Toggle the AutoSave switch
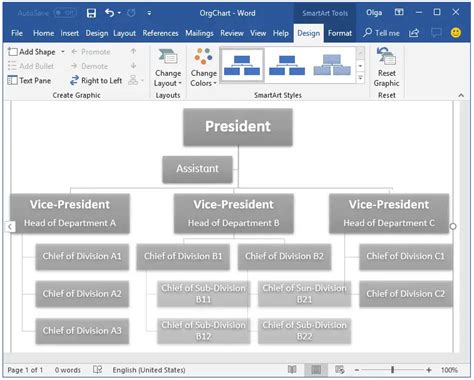Screen dimensions: 474x380 coord(65,13)
